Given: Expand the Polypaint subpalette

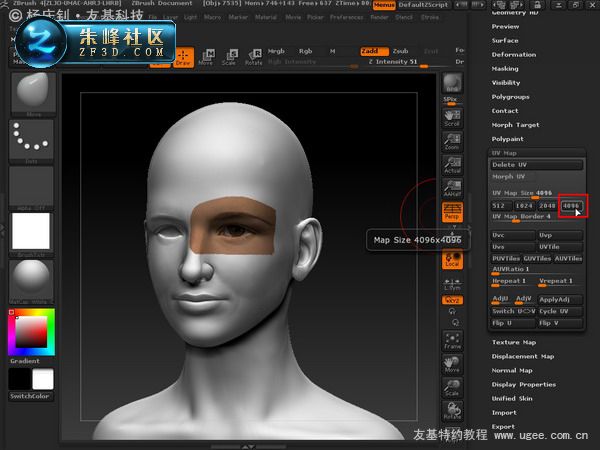Looking at the screenshot, I should (507, 139).
